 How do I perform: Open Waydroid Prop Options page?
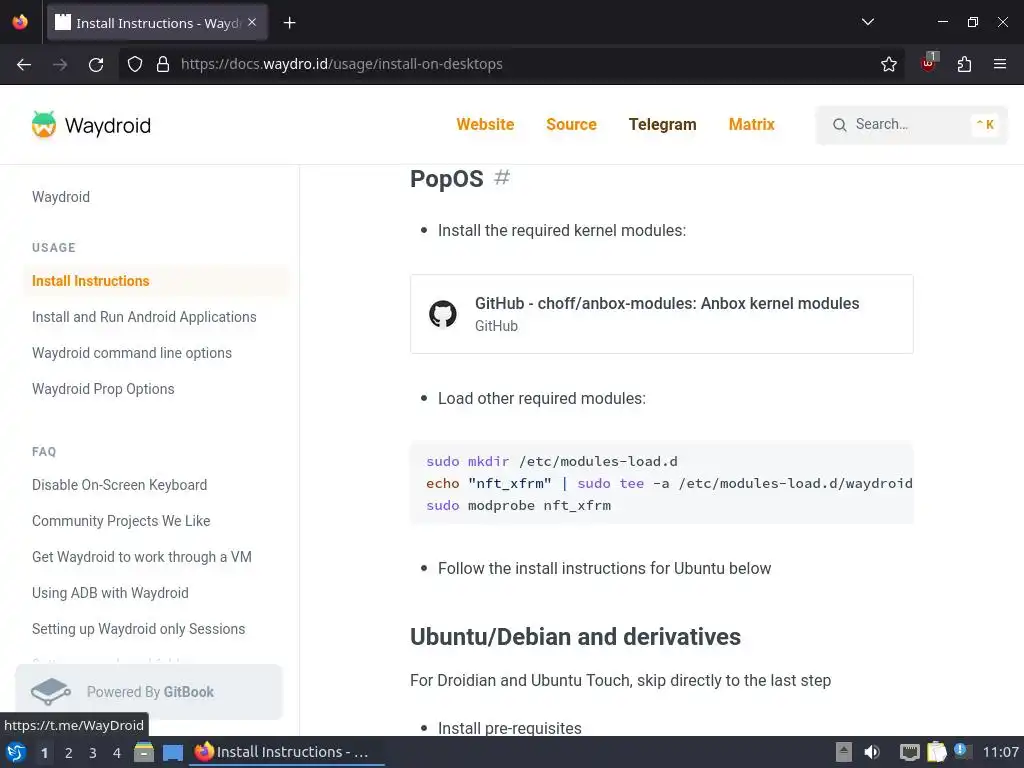(x=103, y=389)
